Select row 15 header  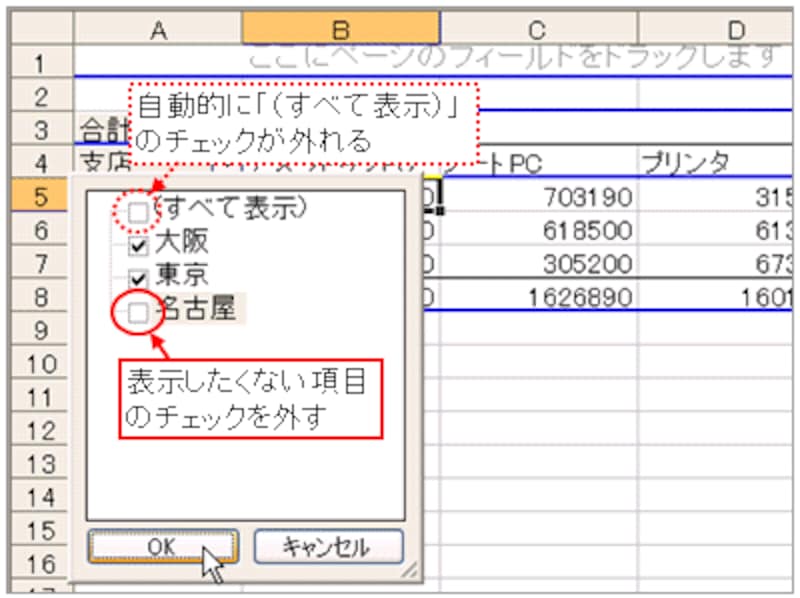click(40, 530)
